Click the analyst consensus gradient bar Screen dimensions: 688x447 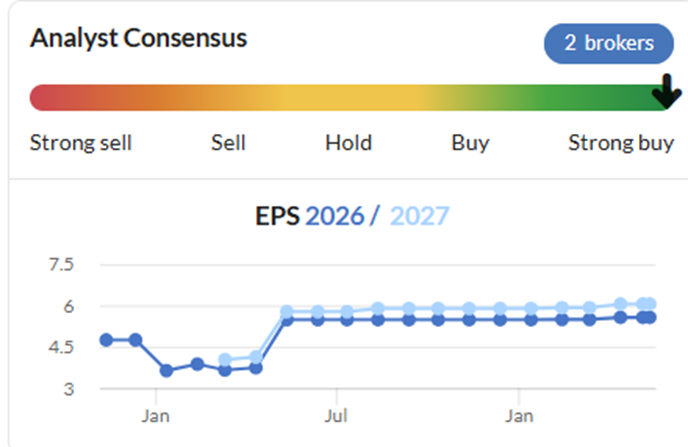[351, 97]
